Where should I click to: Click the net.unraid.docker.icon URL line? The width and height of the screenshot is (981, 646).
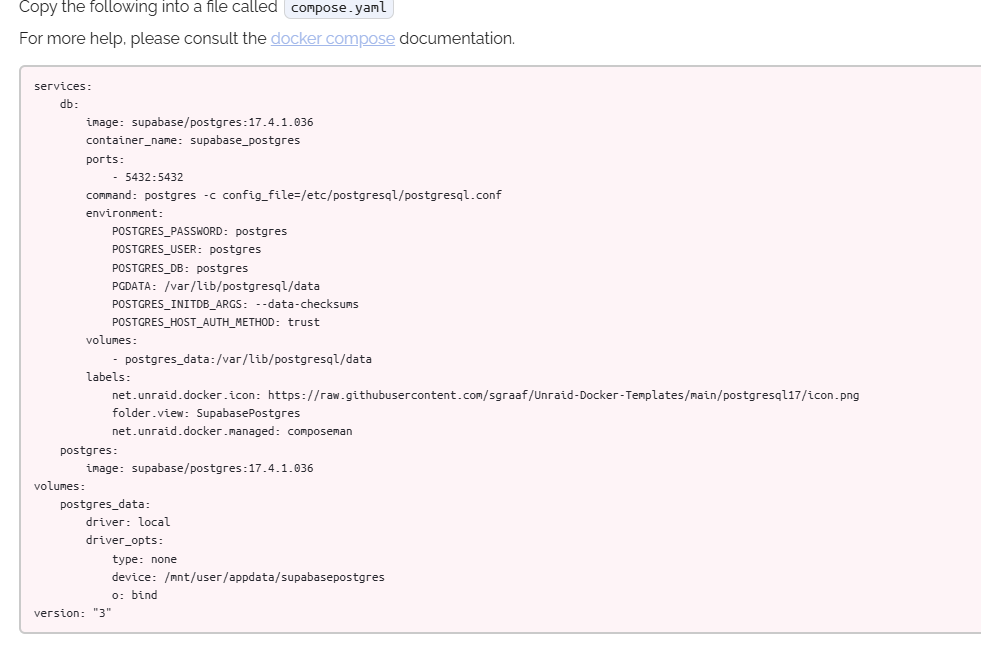(x=485, y=395)
